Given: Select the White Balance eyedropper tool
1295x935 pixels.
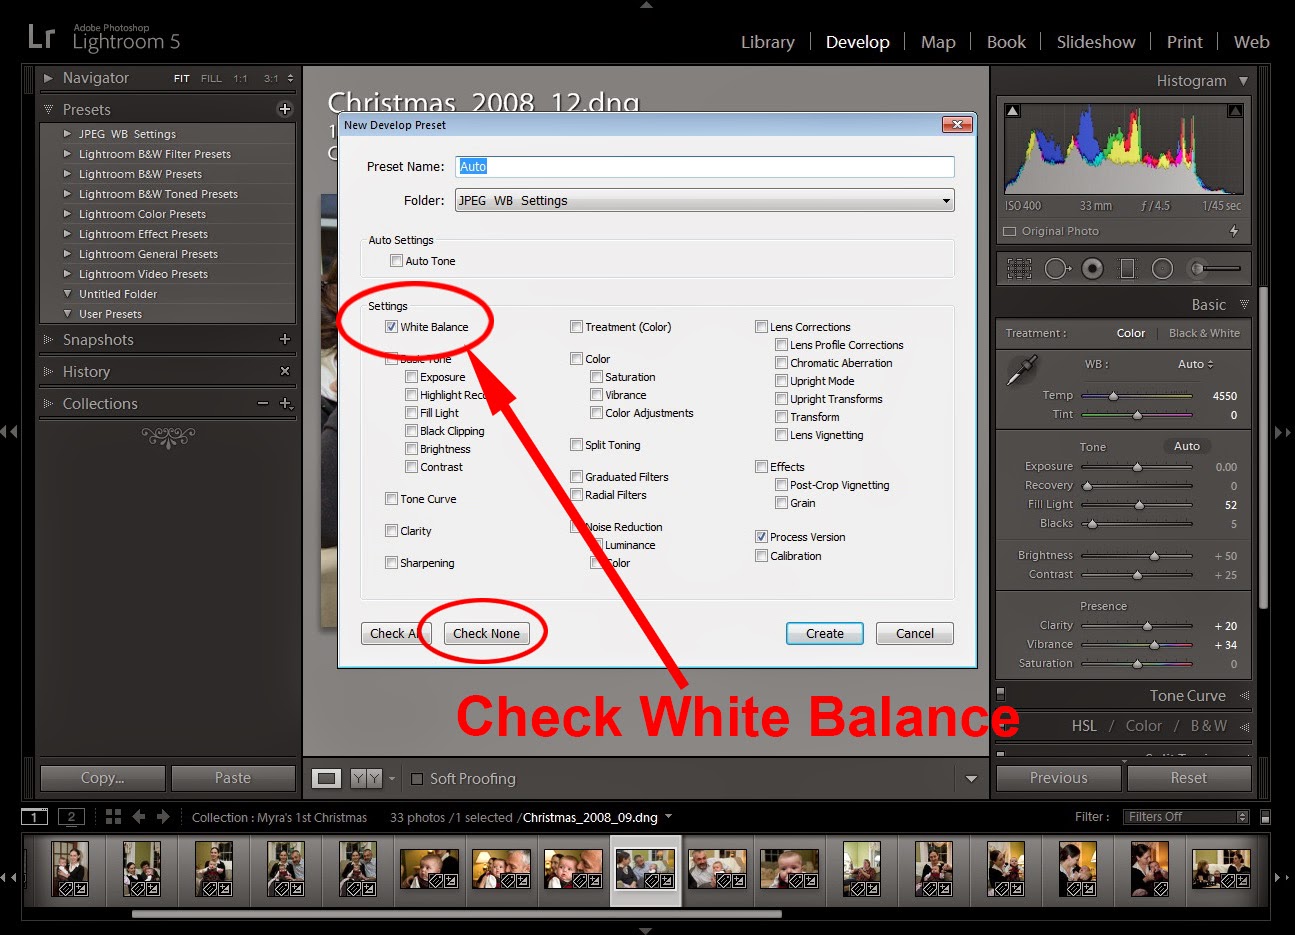Looking at the screenshot, I should pyautogui.click(x=1021, y=372).
